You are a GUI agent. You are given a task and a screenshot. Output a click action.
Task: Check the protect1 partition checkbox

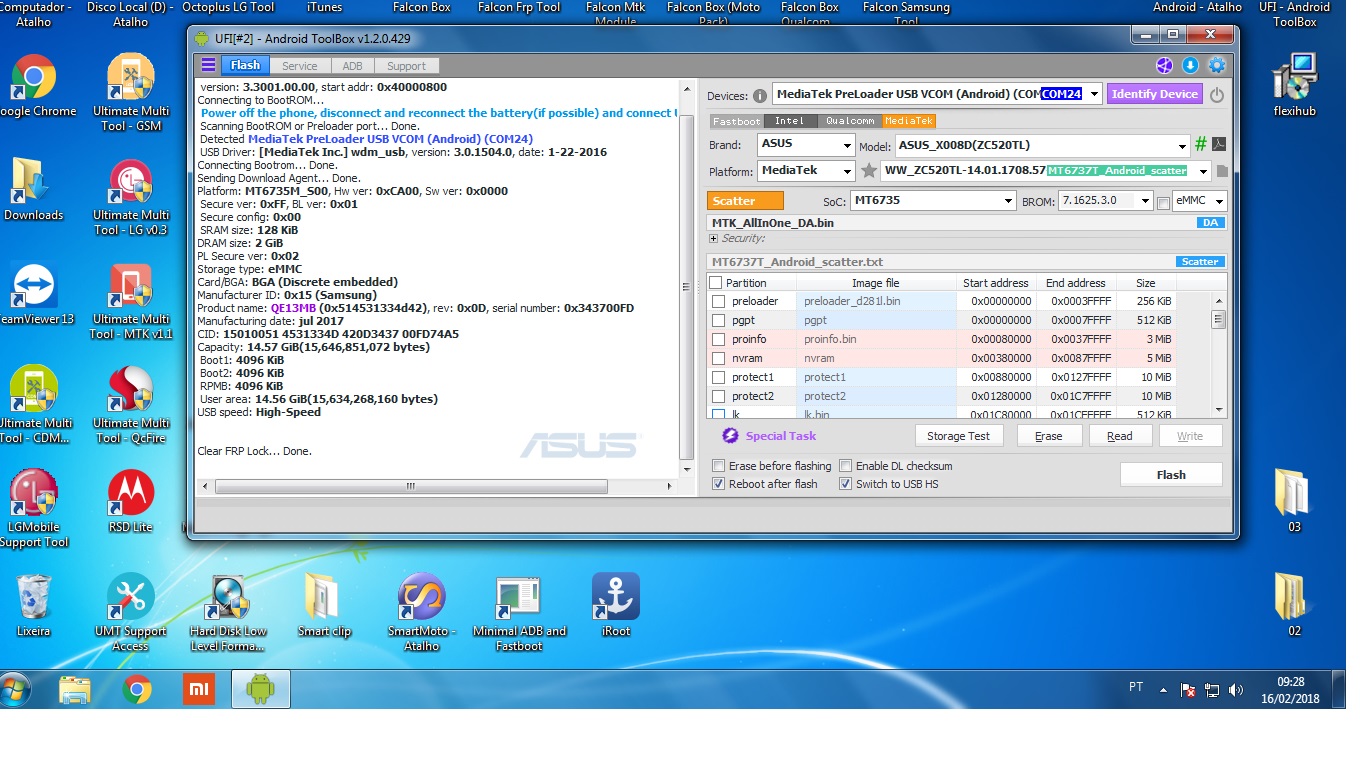pyautogui.click(x=718, y=377)
